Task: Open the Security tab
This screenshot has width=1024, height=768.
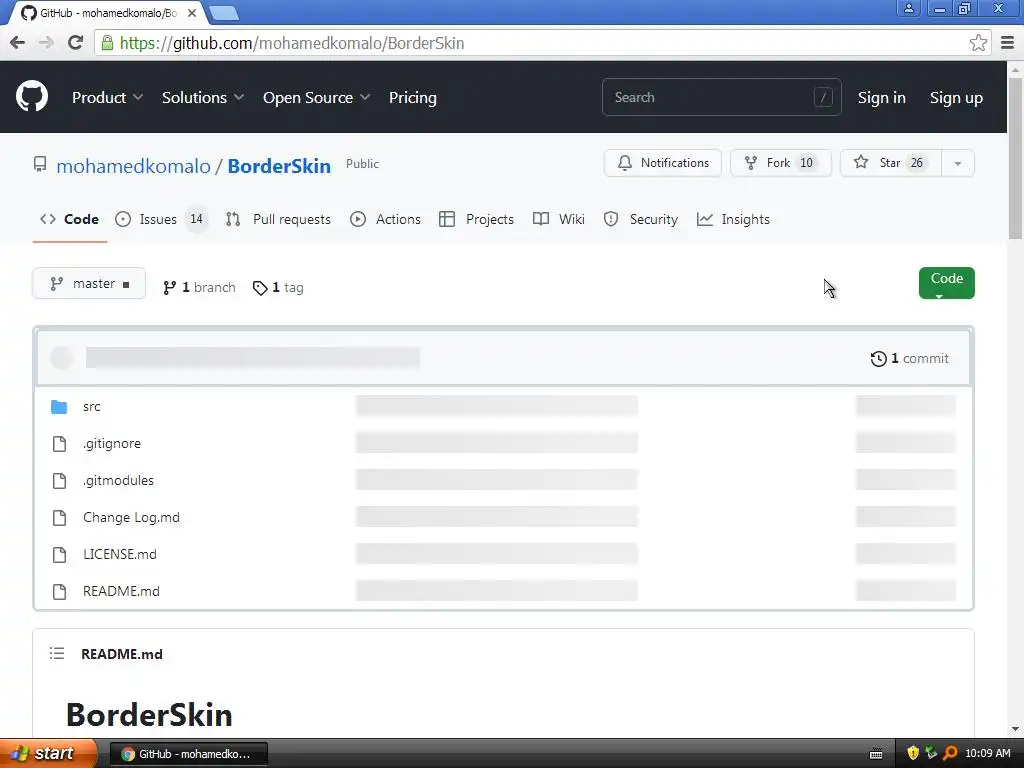Action: (641, 219)
